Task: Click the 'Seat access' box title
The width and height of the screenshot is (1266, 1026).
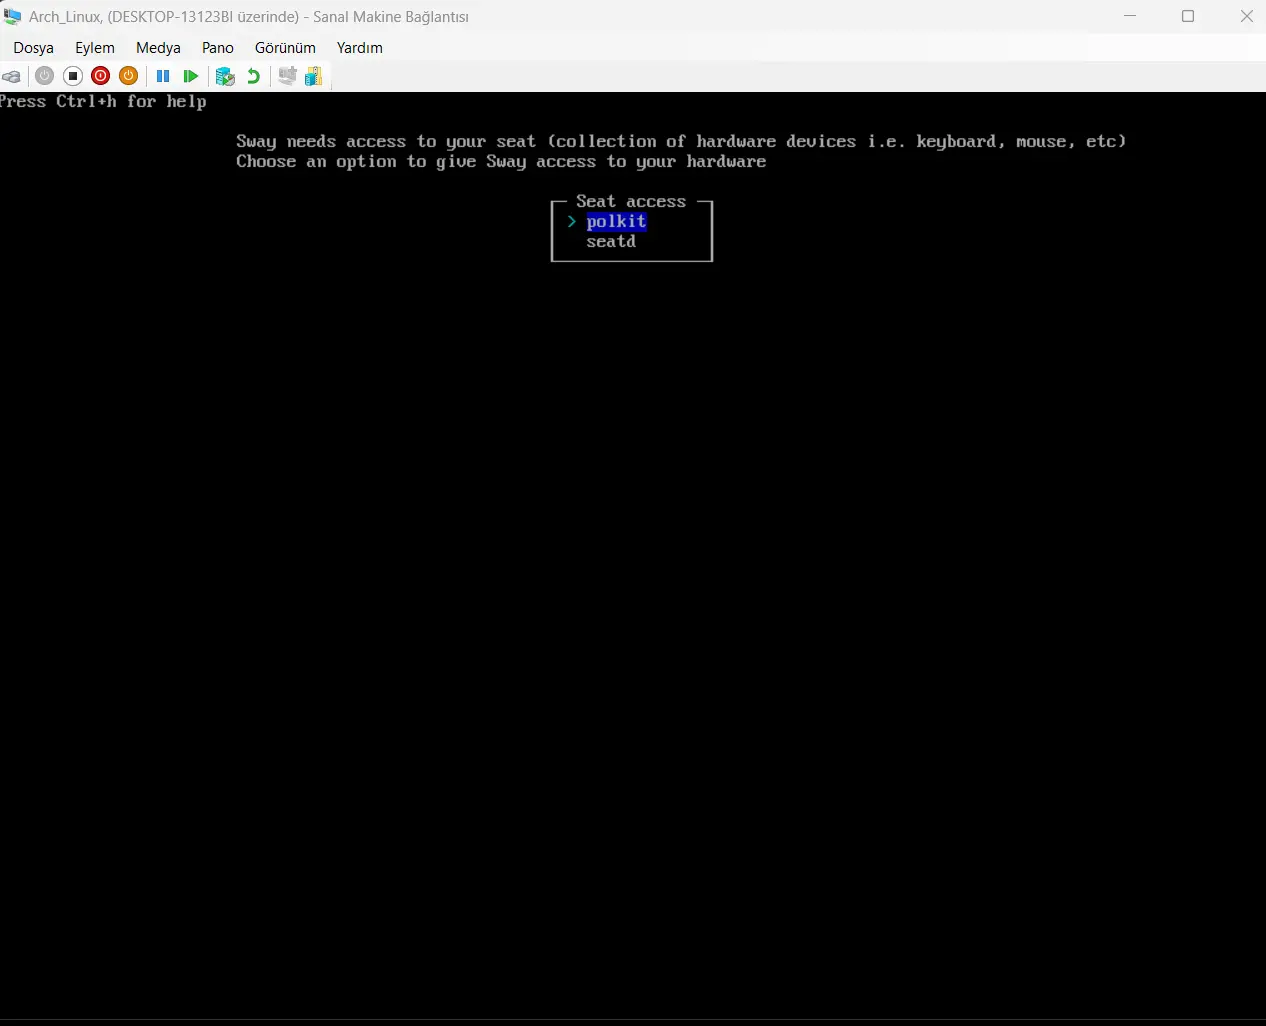Action: pyautogui.click(x=631, y=202)
